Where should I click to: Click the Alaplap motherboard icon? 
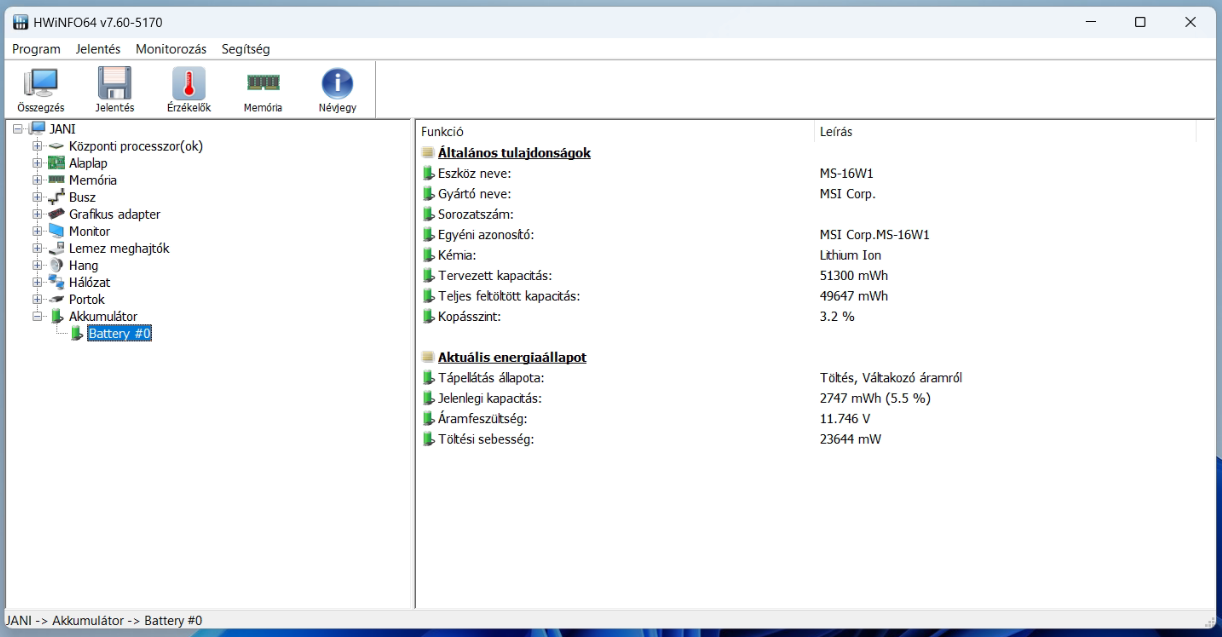coord(57,163)
